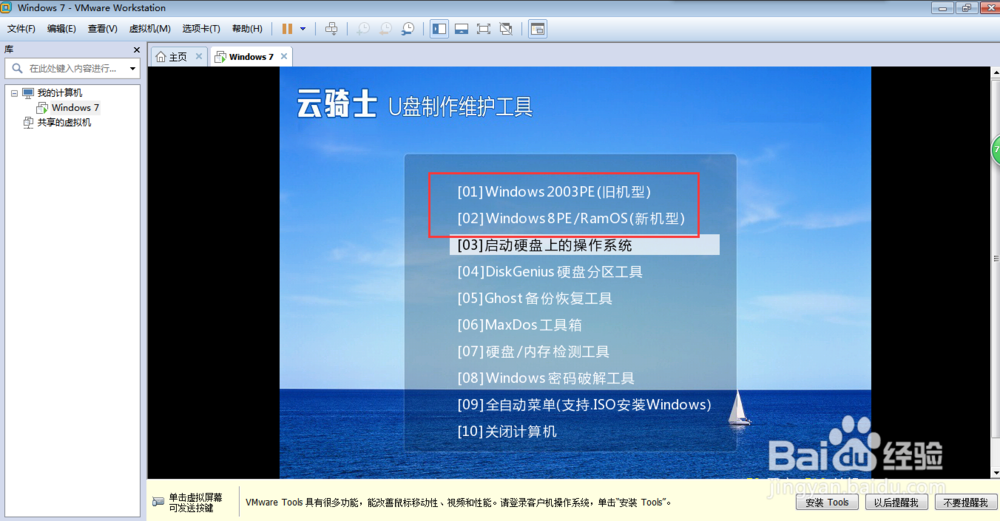Select [05] Ghost 备份恢复工具
This screenshot has width=1000, height=521.
(534, 298)
